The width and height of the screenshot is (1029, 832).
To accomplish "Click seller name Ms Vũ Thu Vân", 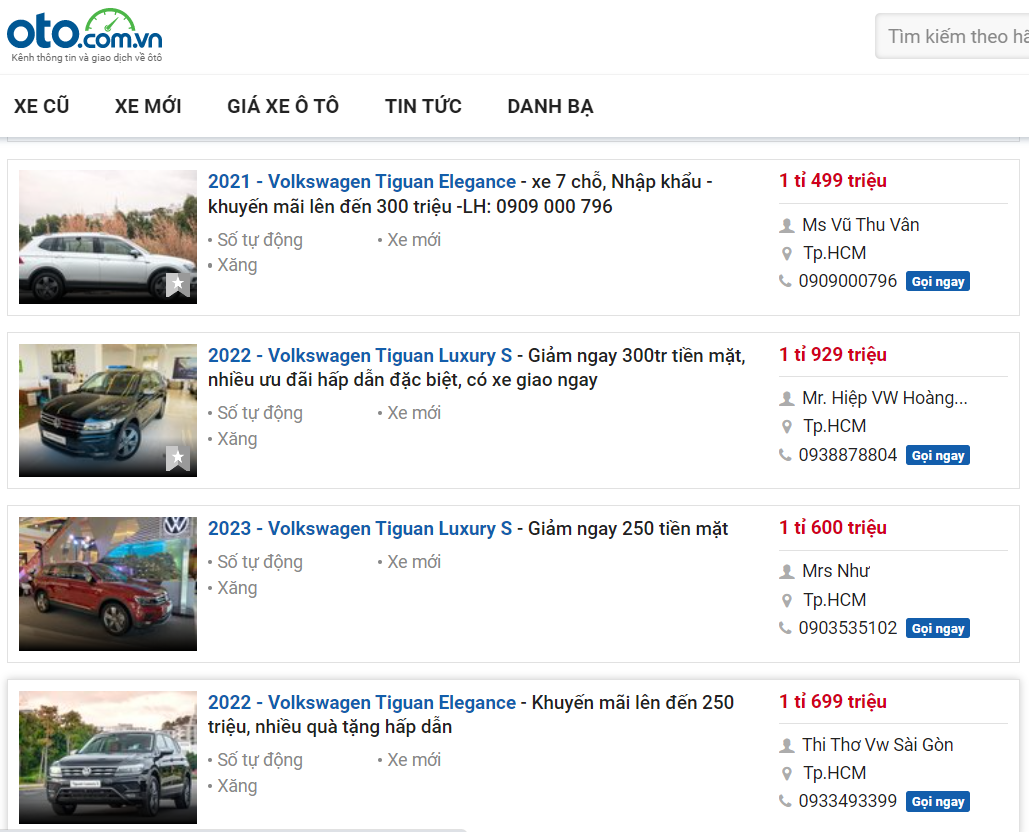I will coord(860,225).
